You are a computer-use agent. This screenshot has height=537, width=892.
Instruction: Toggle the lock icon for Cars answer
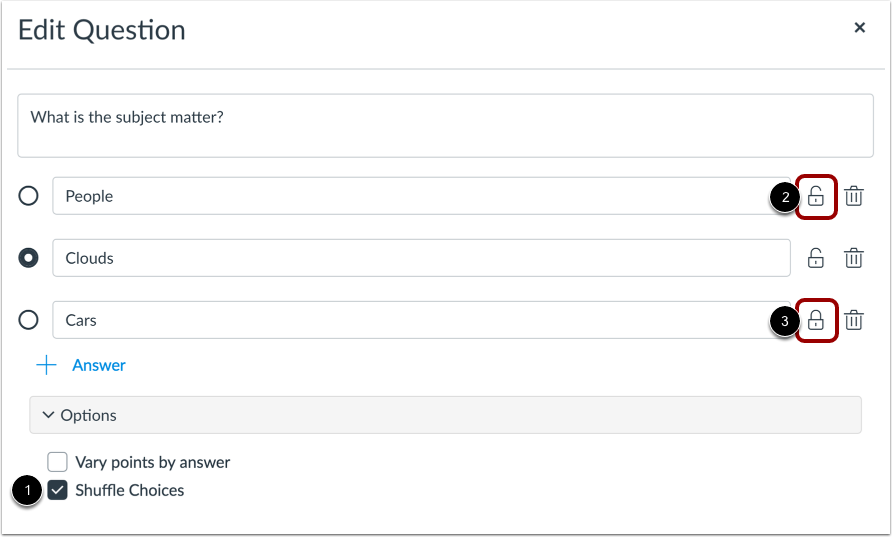click(x=816, y=320)
